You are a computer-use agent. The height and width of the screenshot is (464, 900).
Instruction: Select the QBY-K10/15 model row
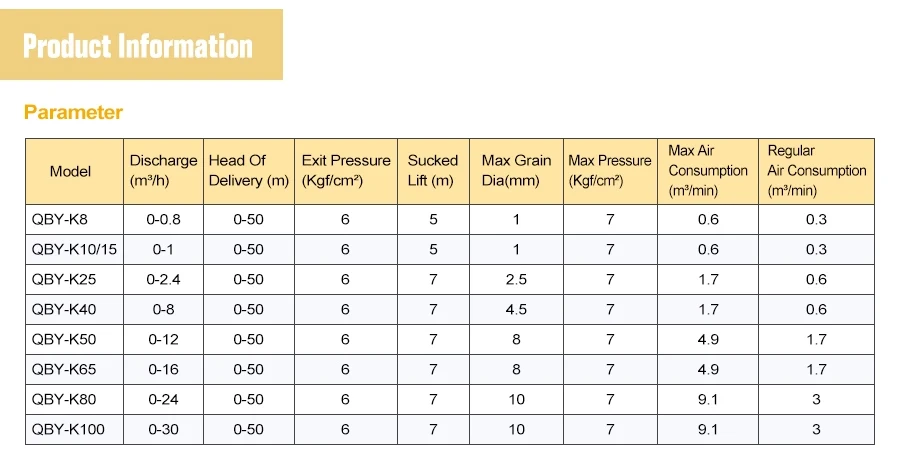[449, 249]
